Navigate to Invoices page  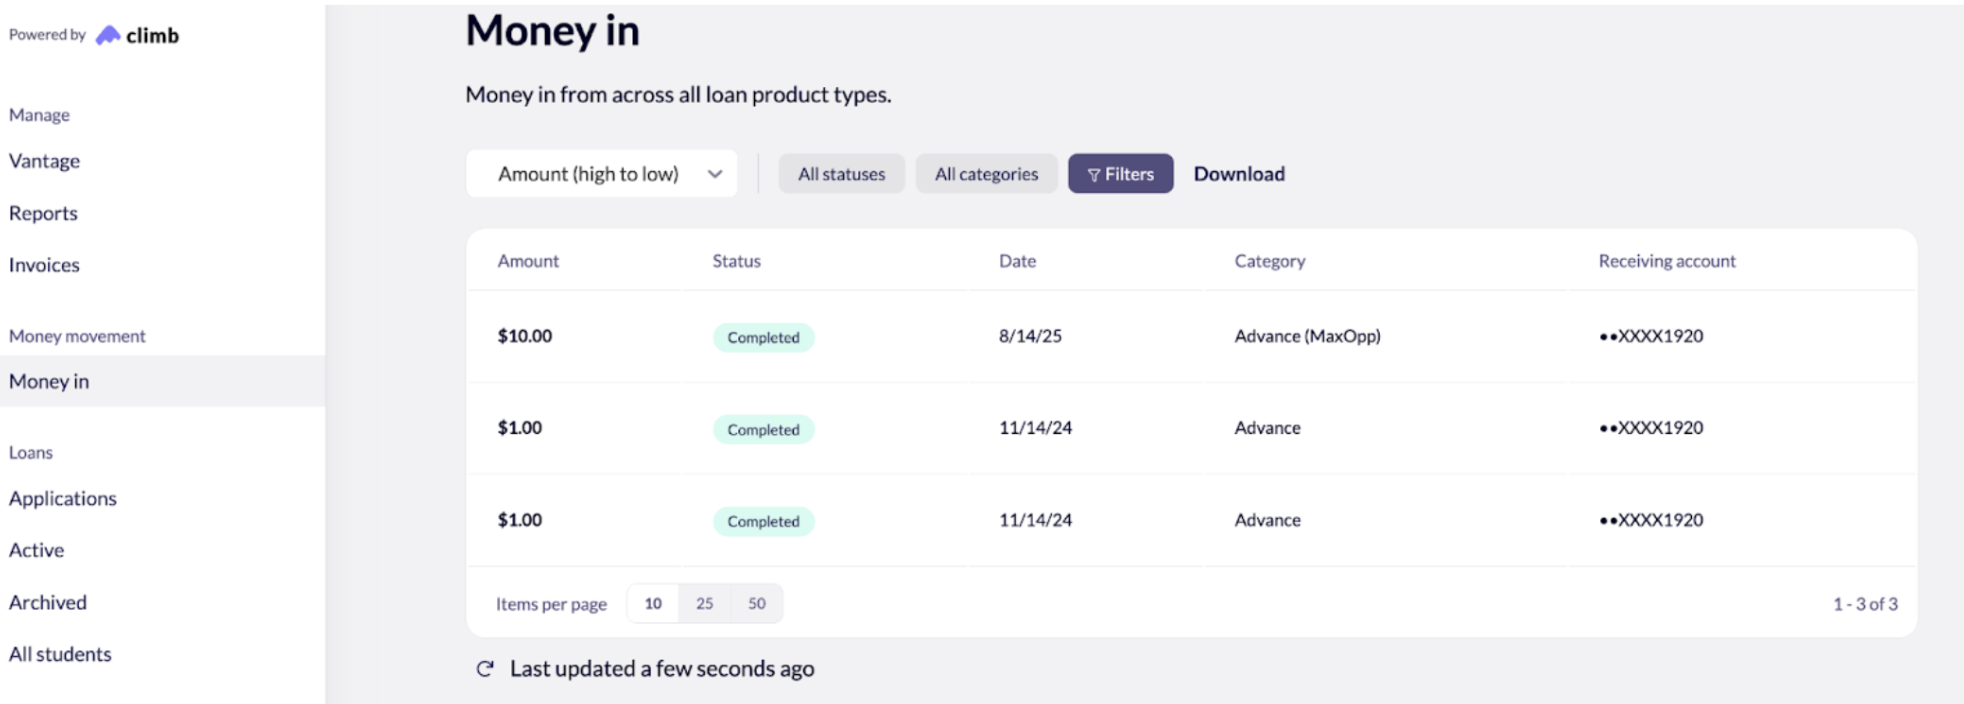pyautogui.click(x=44, y=265)
